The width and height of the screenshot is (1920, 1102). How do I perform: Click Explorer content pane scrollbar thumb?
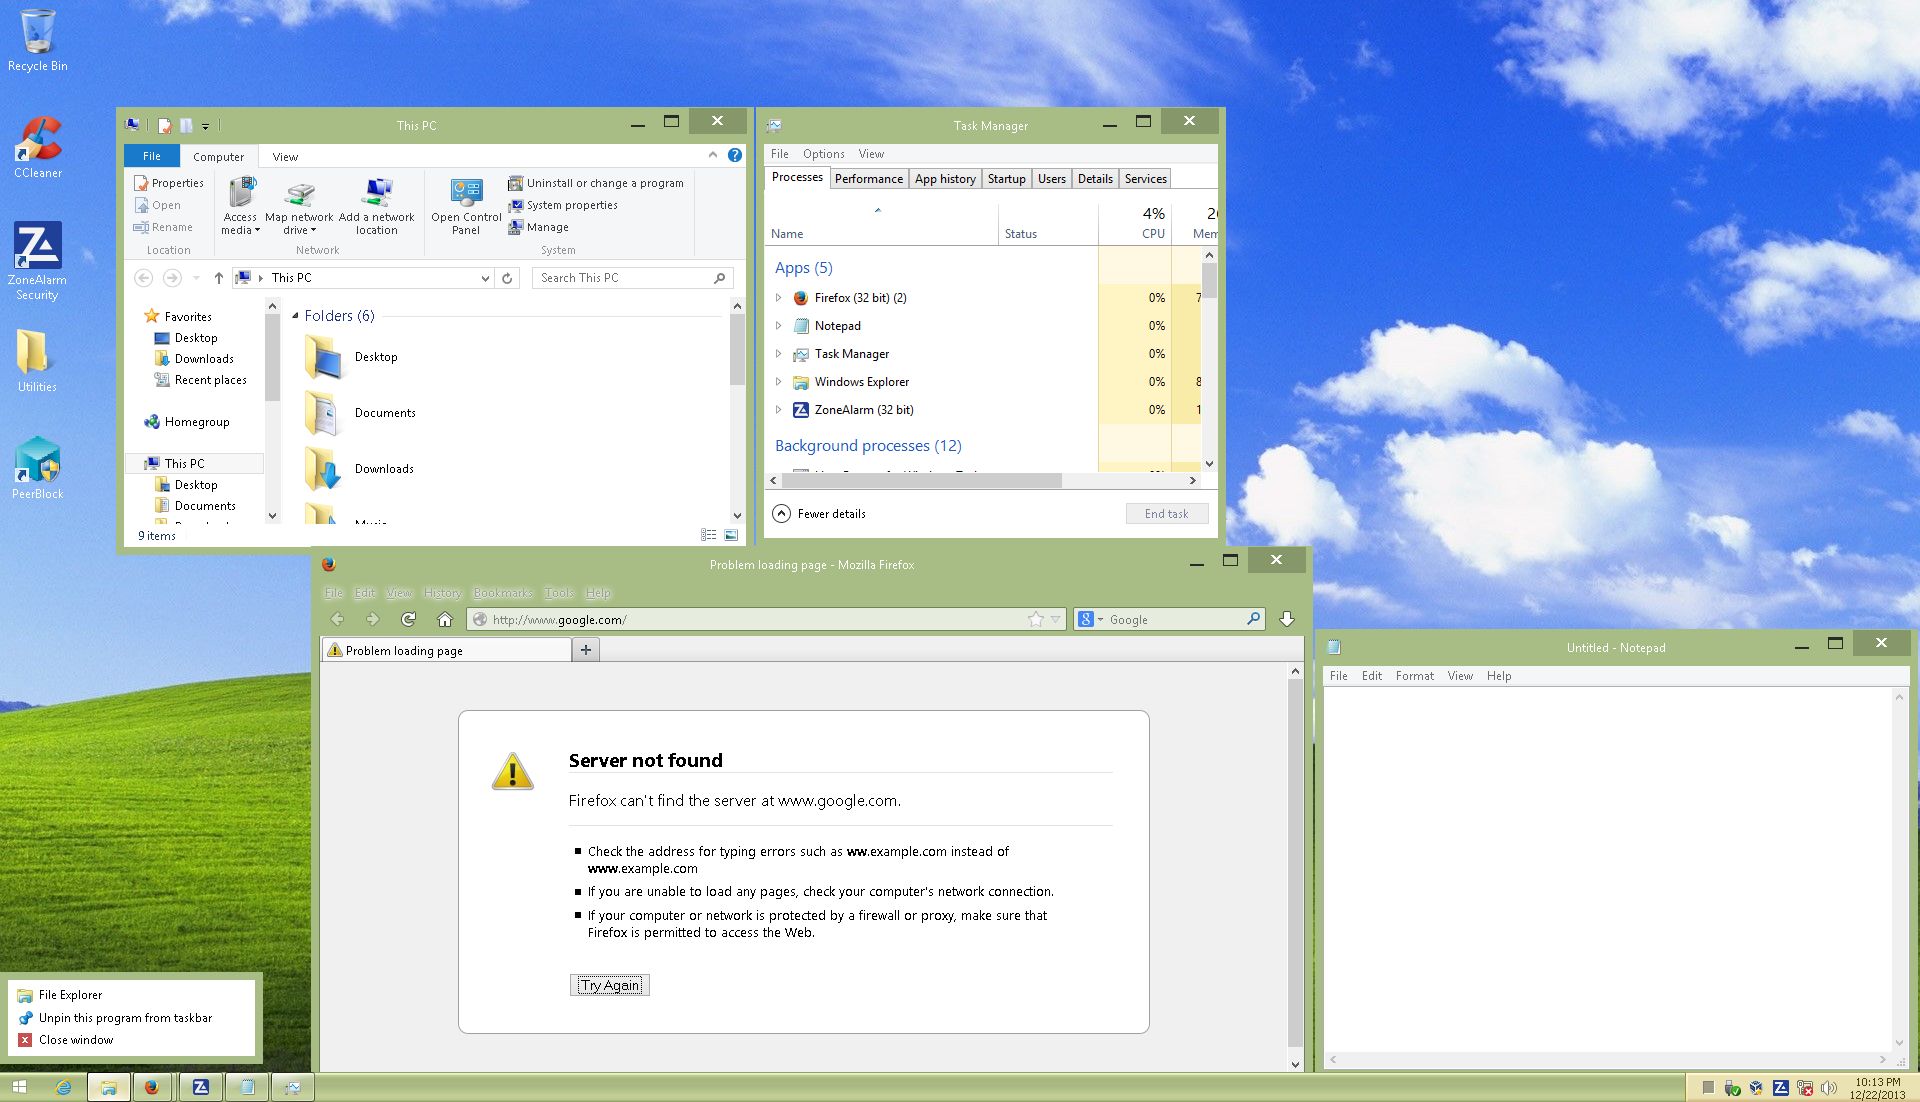737,350
